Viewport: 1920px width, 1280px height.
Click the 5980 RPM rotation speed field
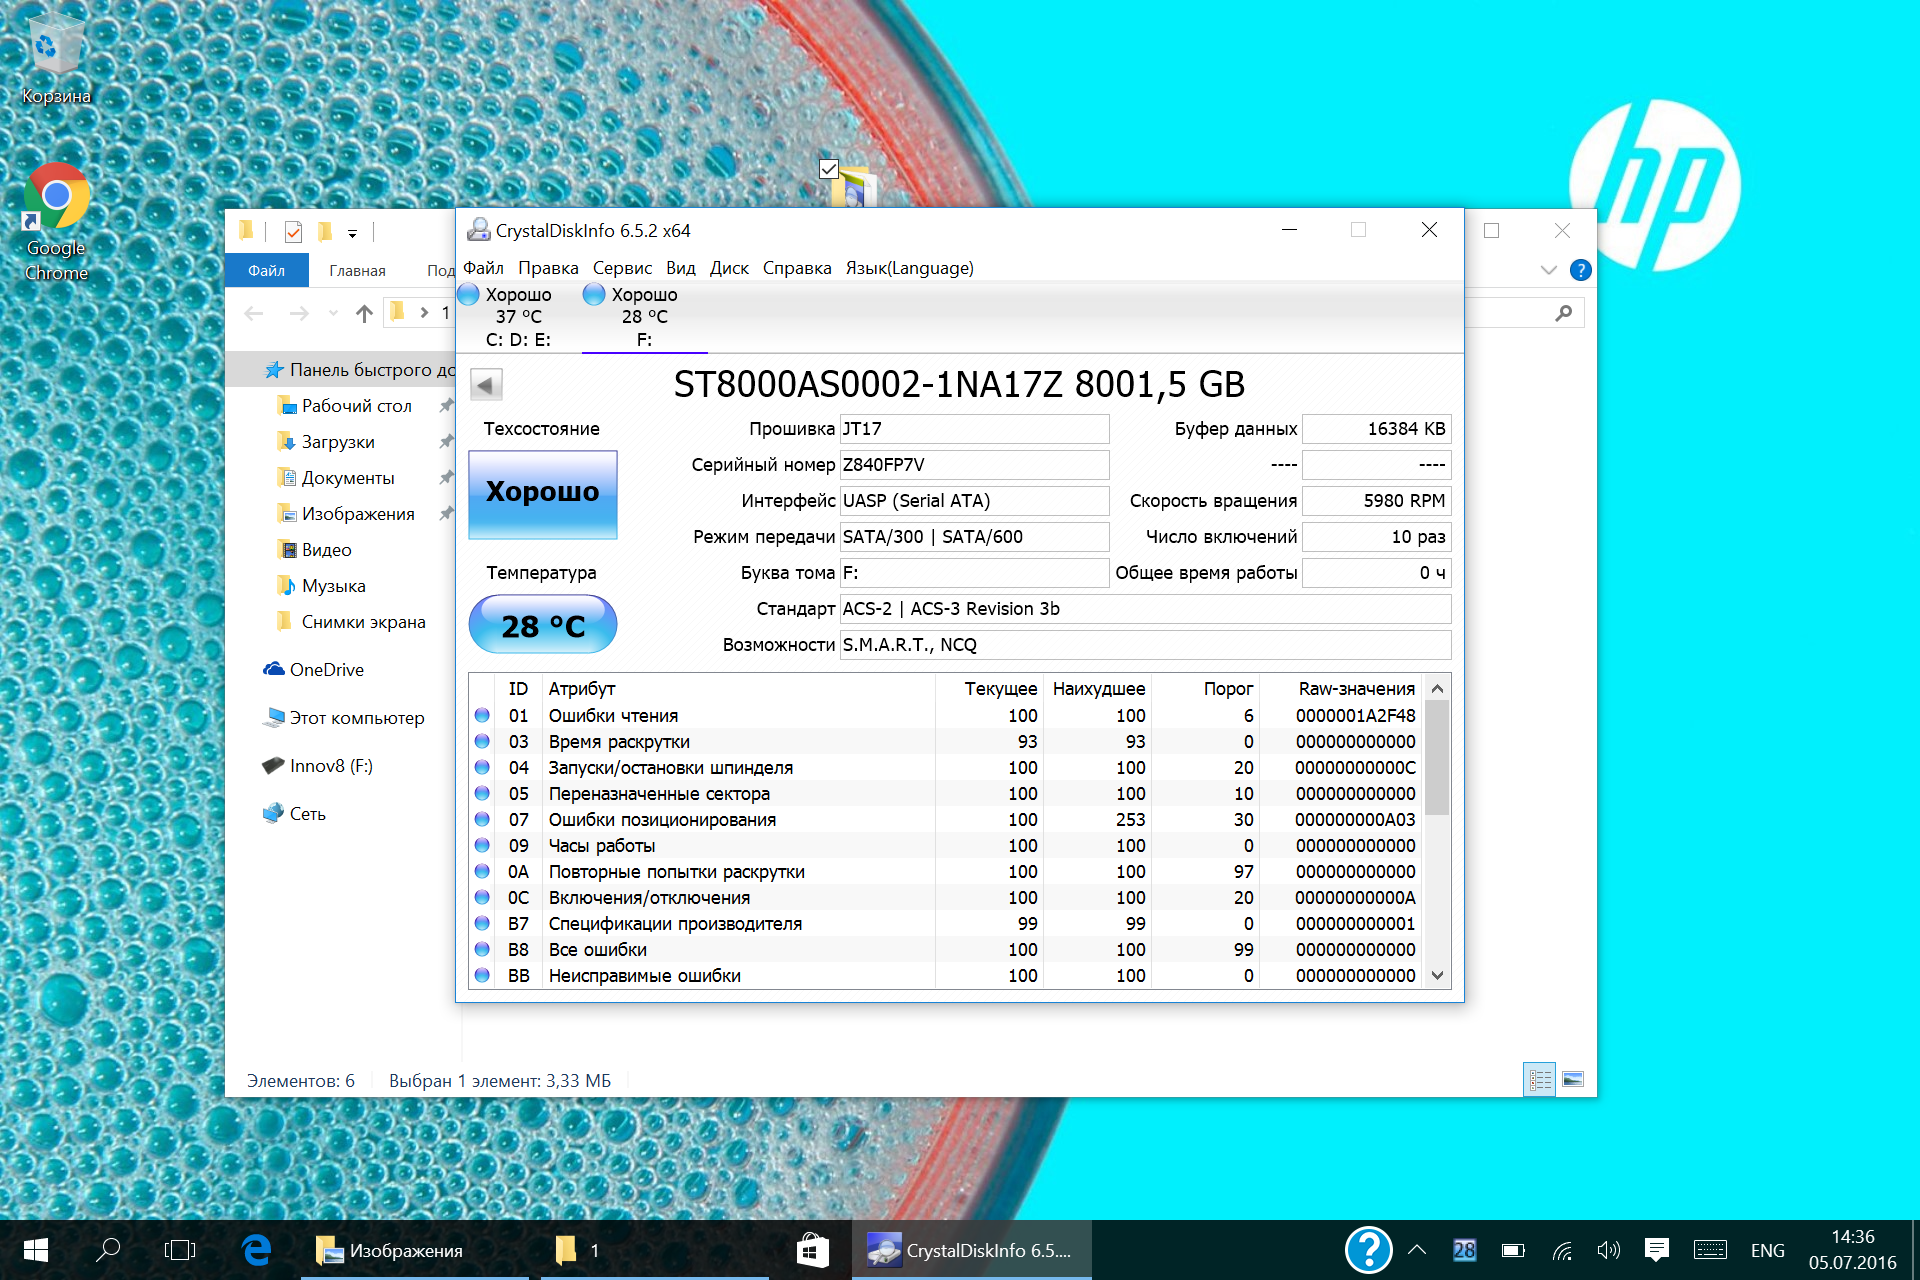pyautogui.click(x=1376, y=501)
